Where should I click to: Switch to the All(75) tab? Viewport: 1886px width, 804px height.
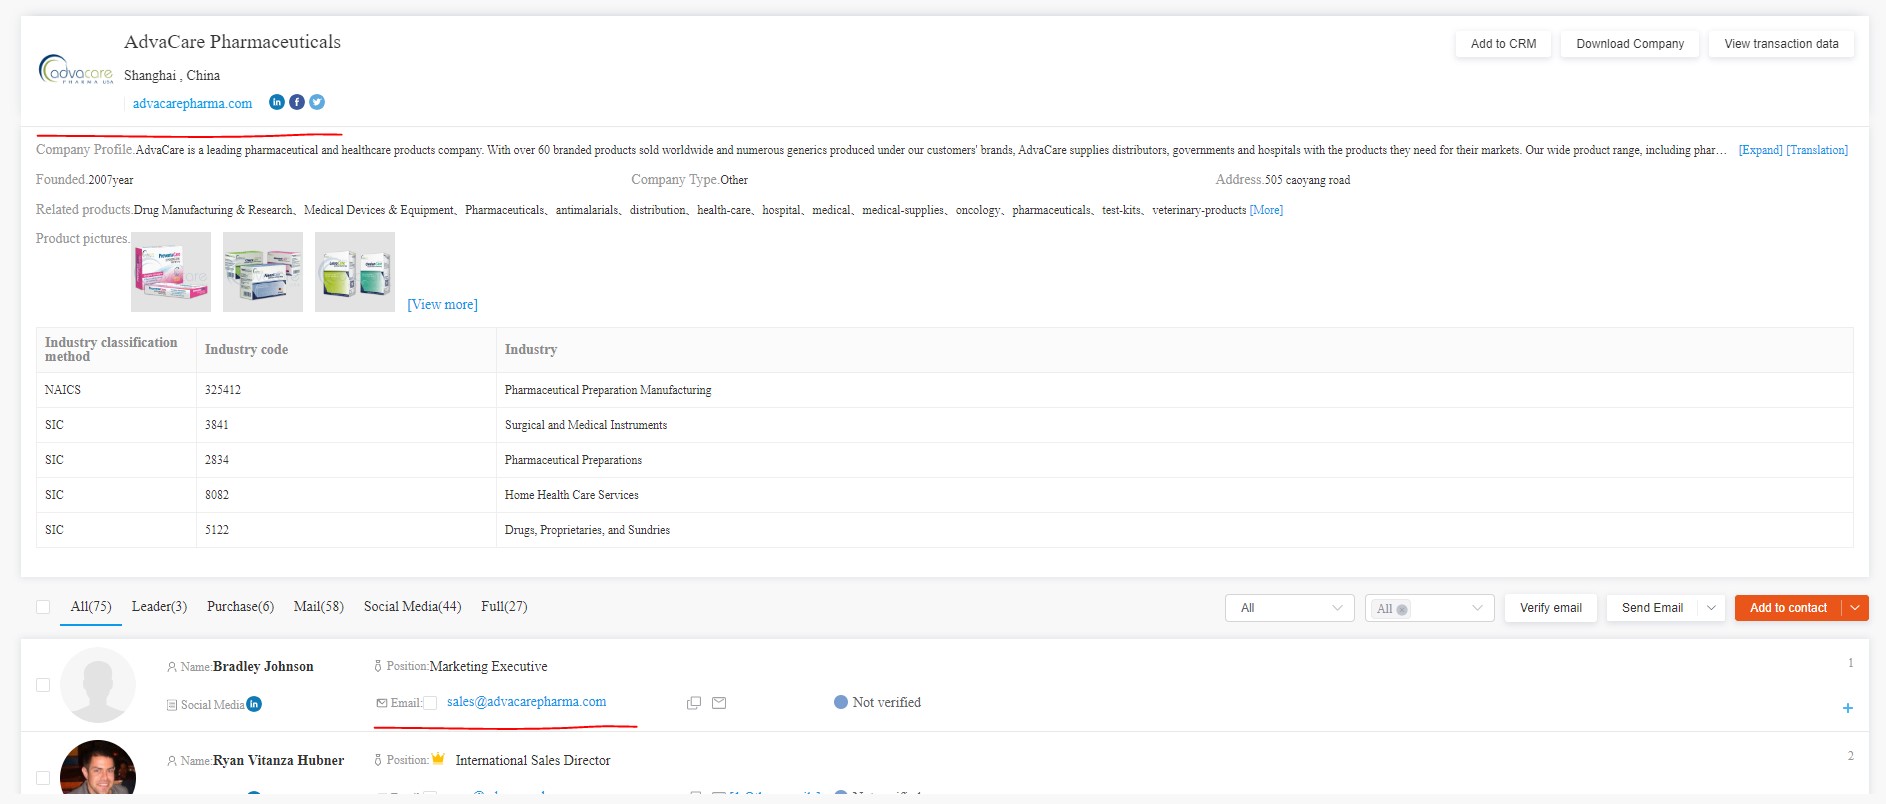[91, 606]
